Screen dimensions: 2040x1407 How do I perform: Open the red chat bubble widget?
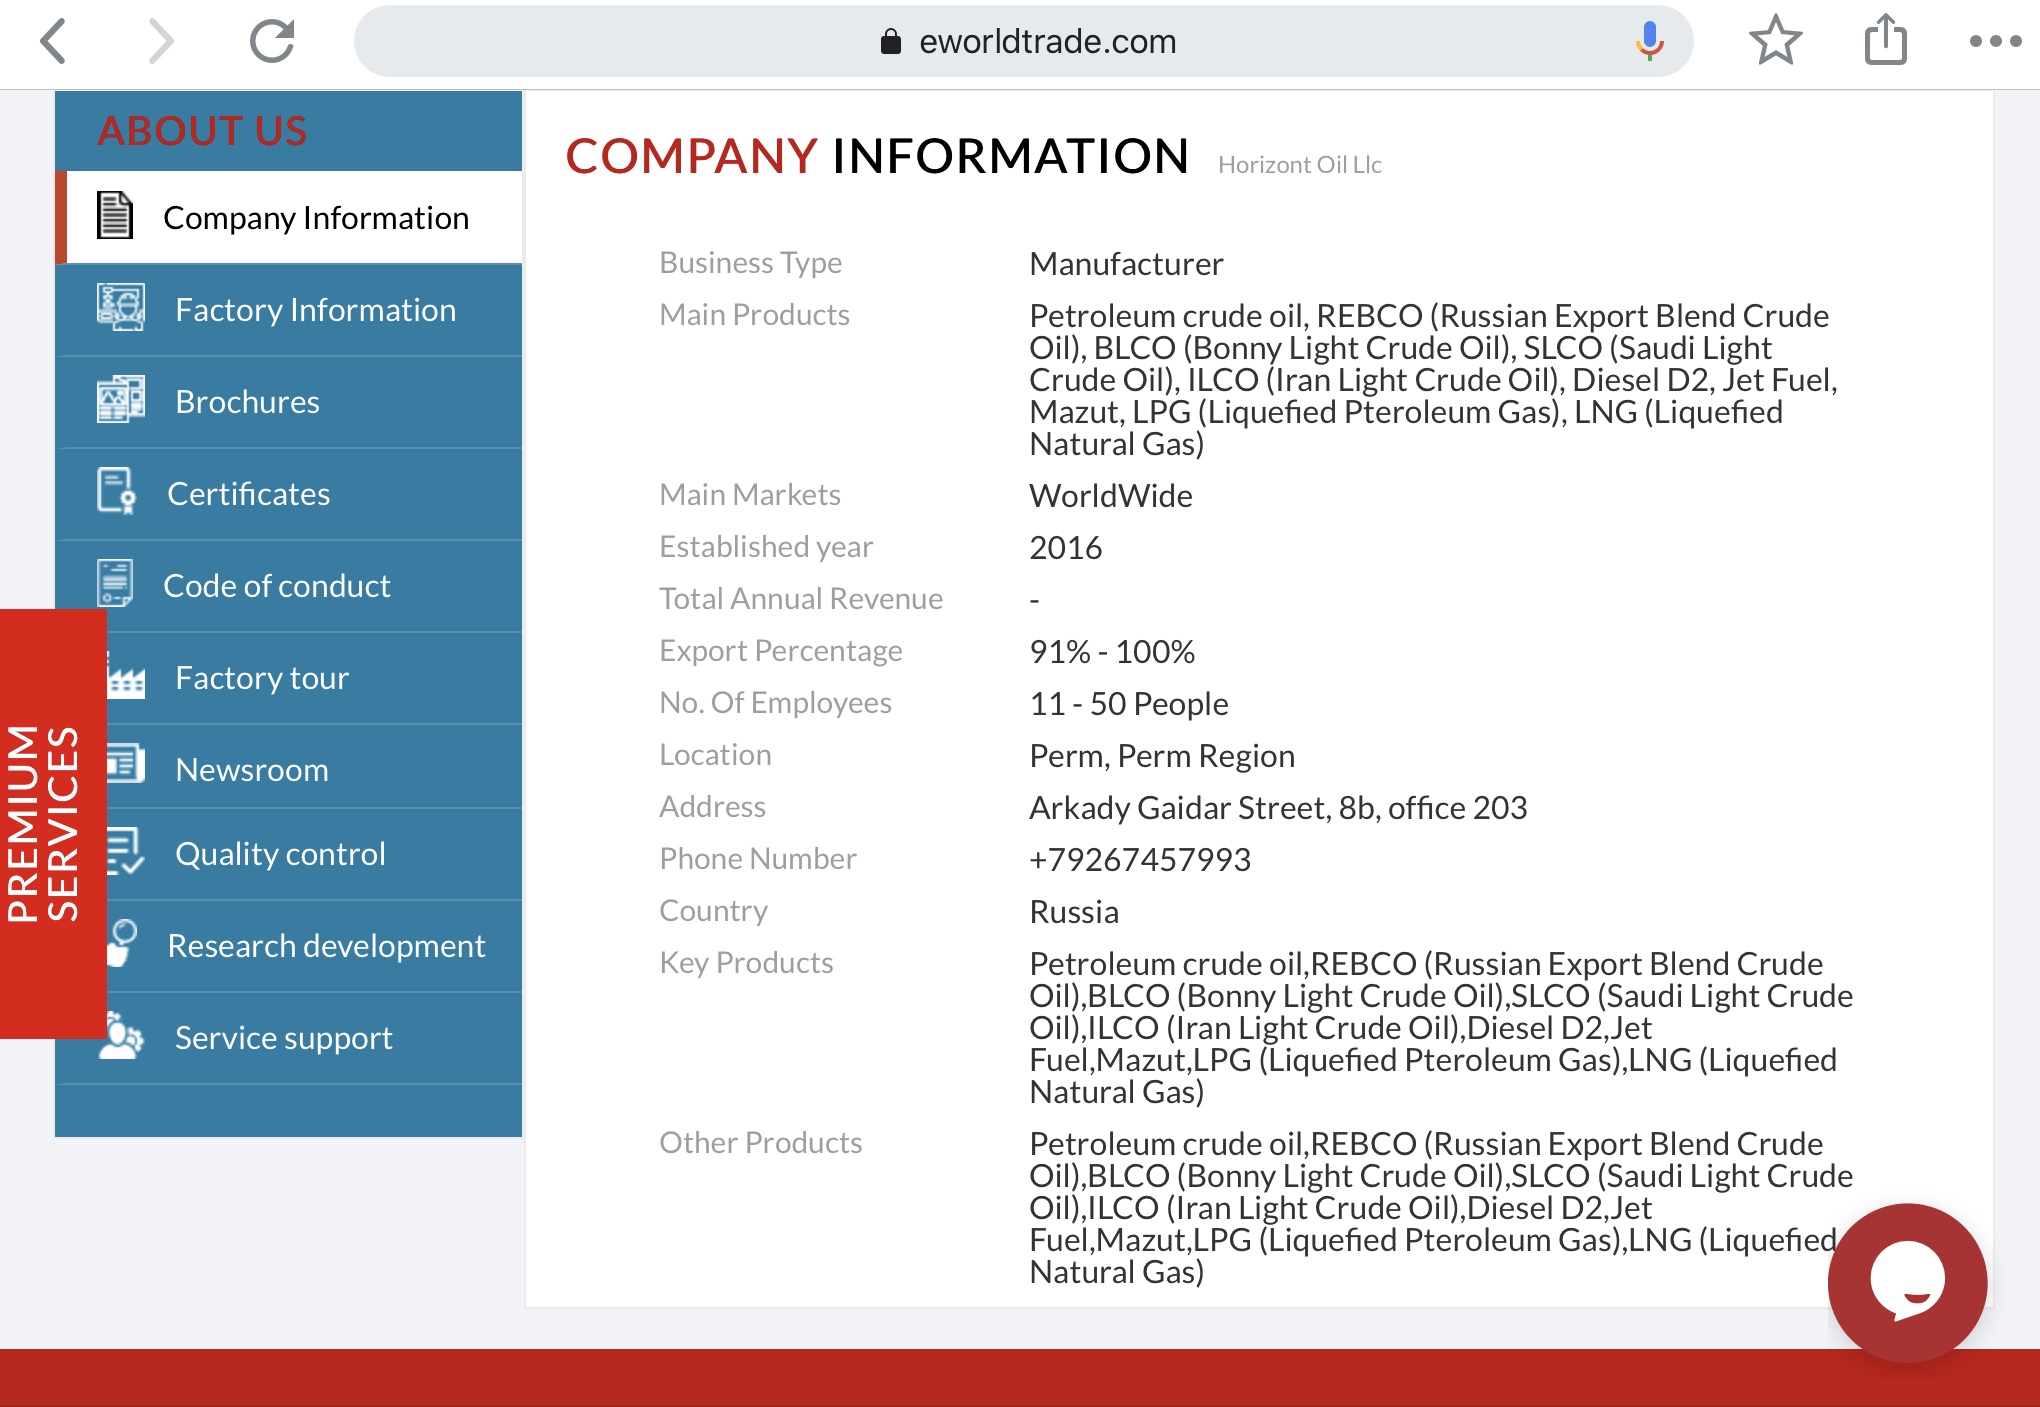[x=1907, y=1282]
